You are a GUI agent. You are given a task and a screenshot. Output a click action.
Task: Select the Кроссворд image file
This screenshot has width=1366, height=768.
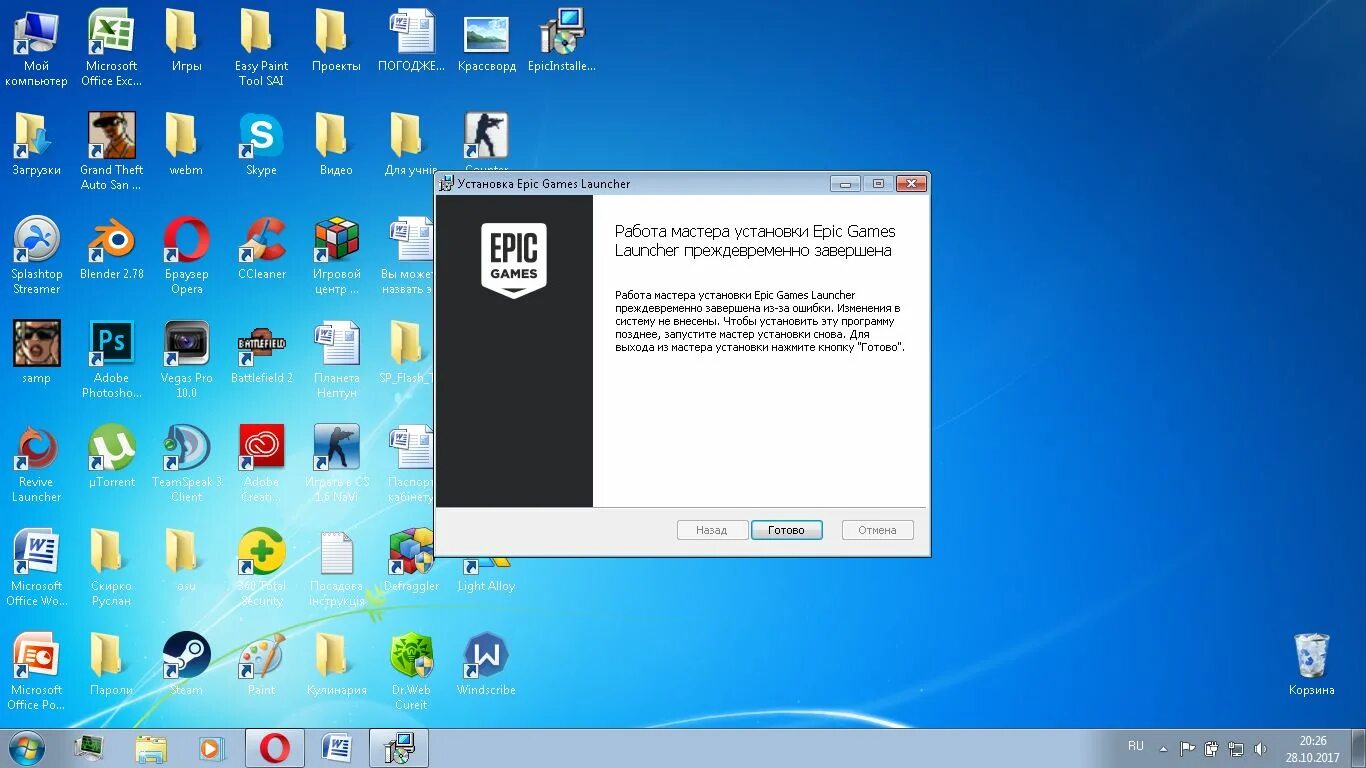coord(487,42)
